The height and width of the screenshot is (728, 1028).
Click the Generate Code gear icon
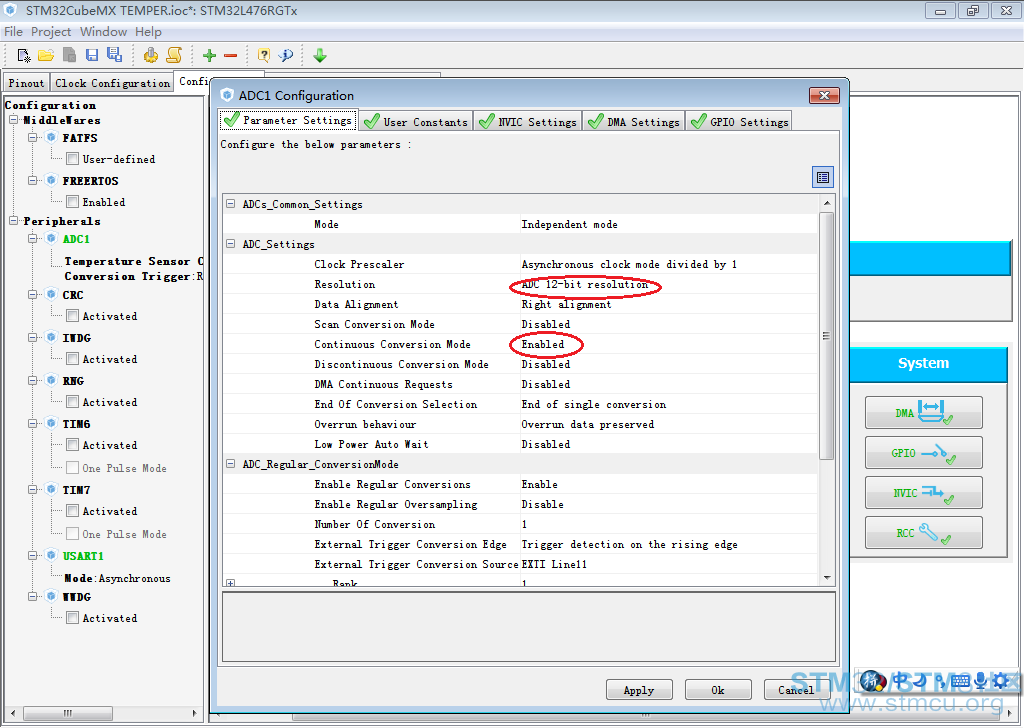pyautogui.click(x=151, y=56)
